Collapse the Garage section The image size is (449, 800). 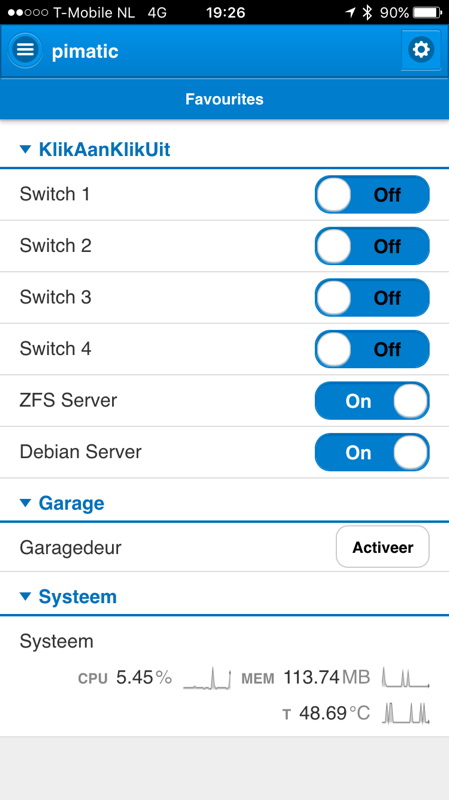(62, 503)
